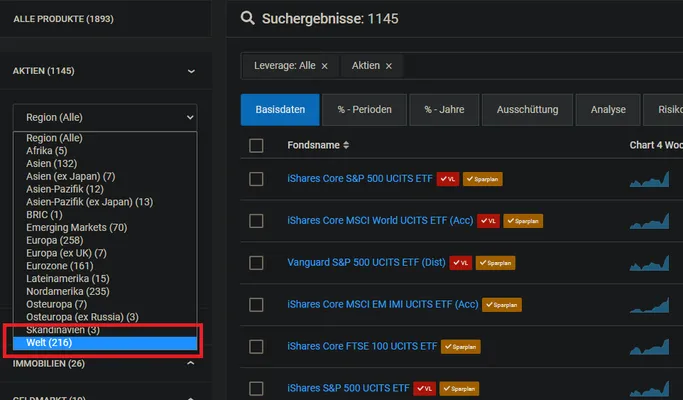Click Sparplan badge for iShares Core MSCI EM IMI
This screenshot has height=400, width=683.
click(502, 305)
